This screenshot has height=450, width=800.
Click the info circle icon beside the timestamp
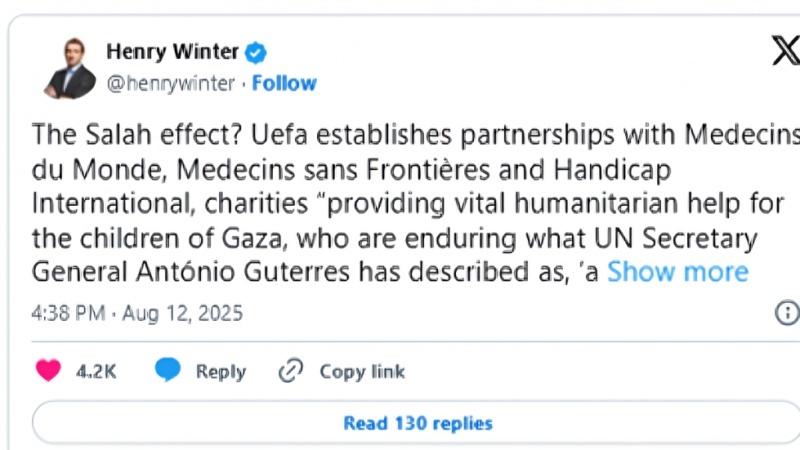tap(787, 313)
